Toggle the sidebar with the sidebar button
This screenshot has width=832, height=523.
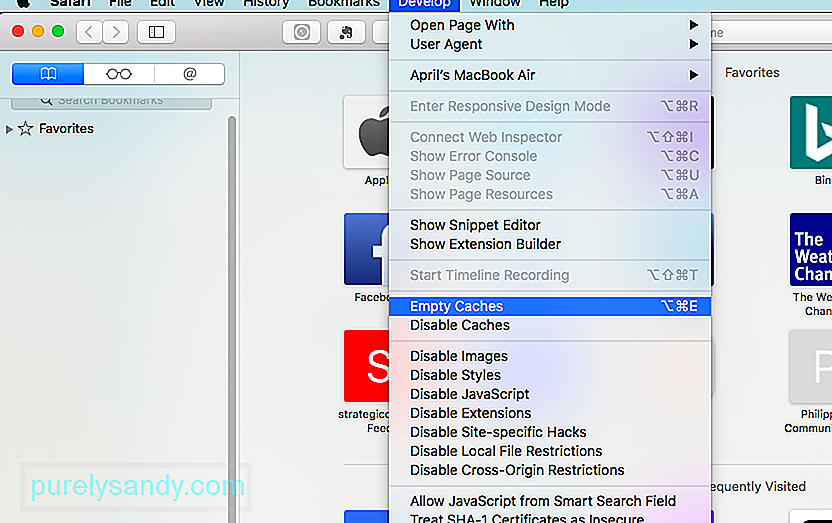coord(156,32)
